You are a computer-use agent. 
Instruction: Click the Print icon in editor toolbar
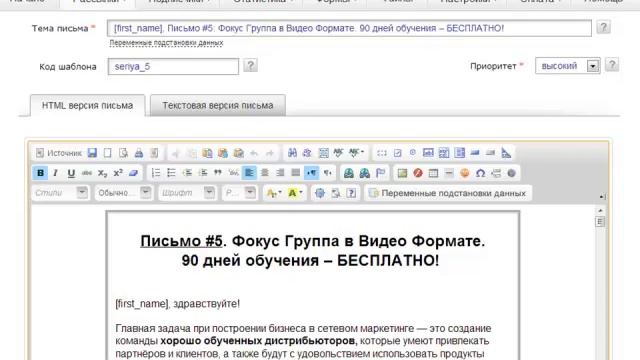click(139, 153)
